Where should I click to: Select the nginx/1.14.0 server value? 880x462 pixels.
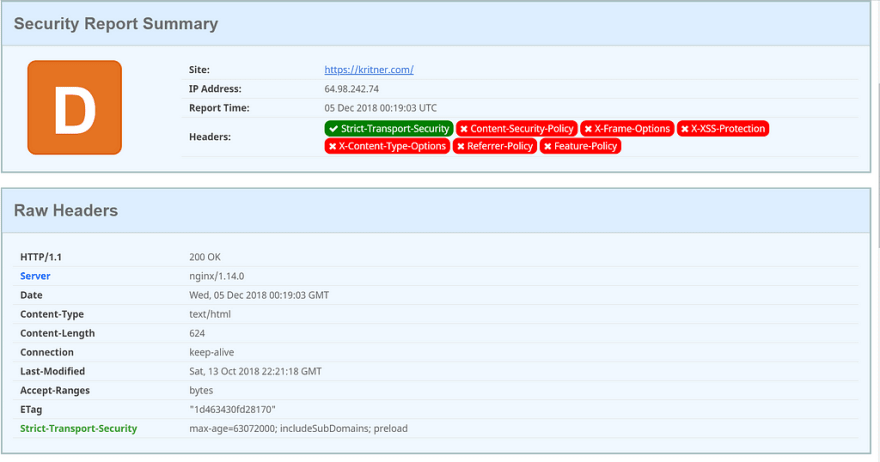(x=217, y=276)
